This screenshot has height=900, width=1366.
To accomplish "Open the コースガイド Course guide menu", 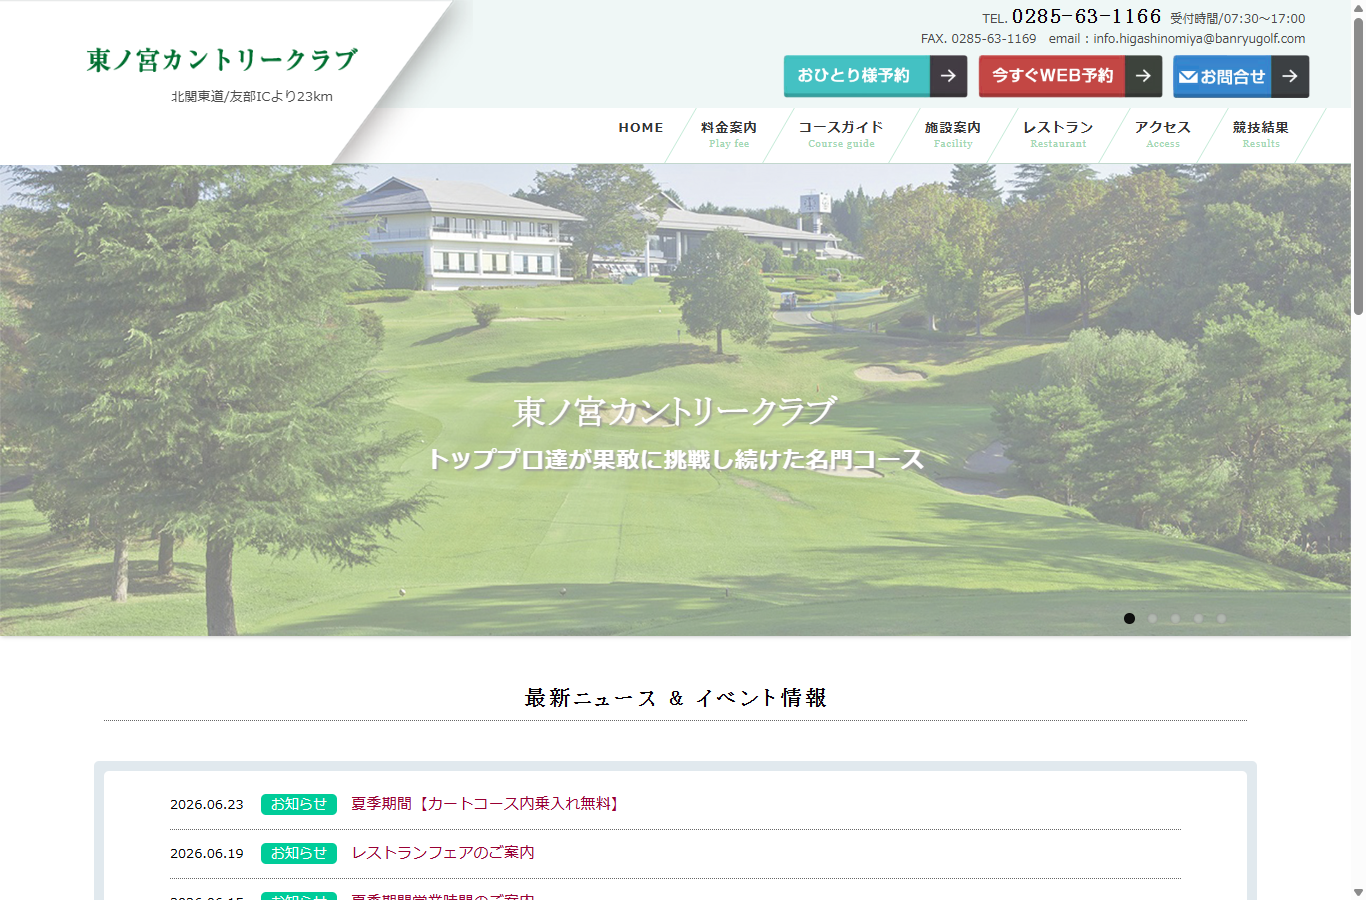I will tap(841, 134).
